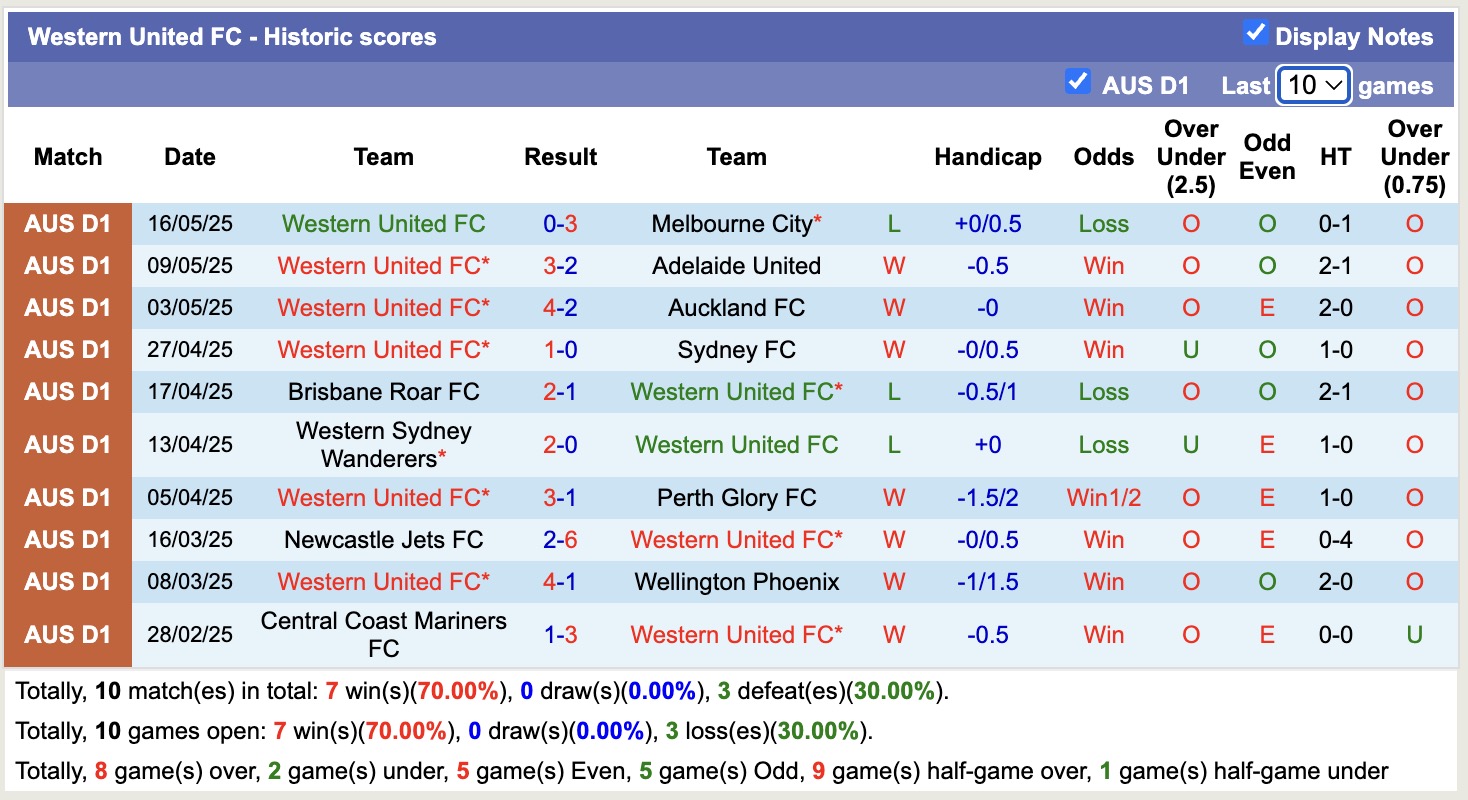Open Adelaide United team page
This screenshot has height=800, width=1468.
[736, 266]
